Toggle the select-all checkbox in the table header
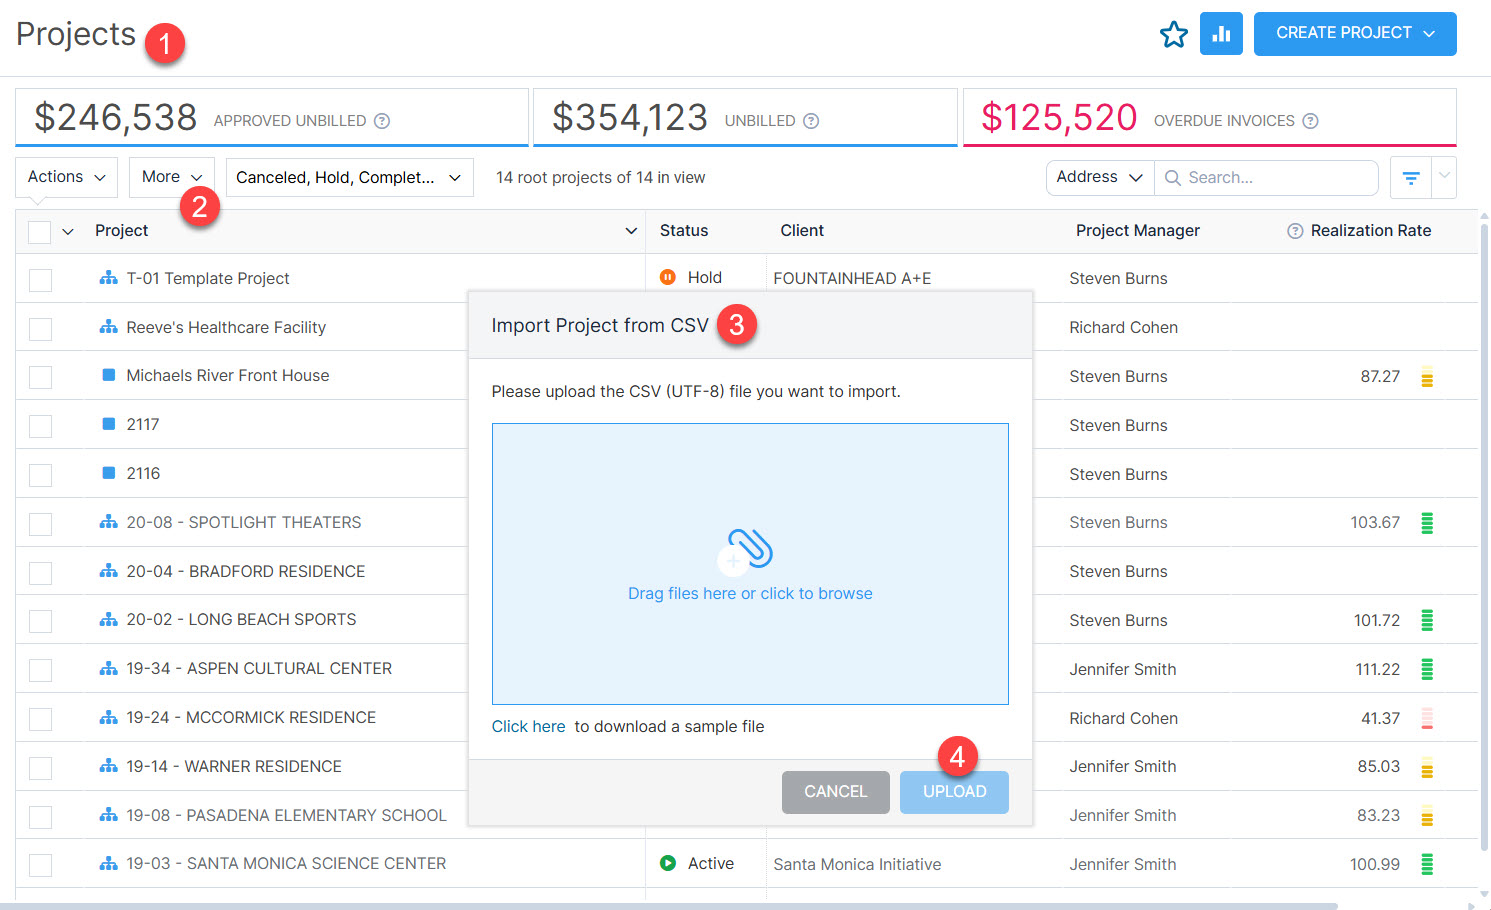The image size is (1491, 910). point(40,231)
